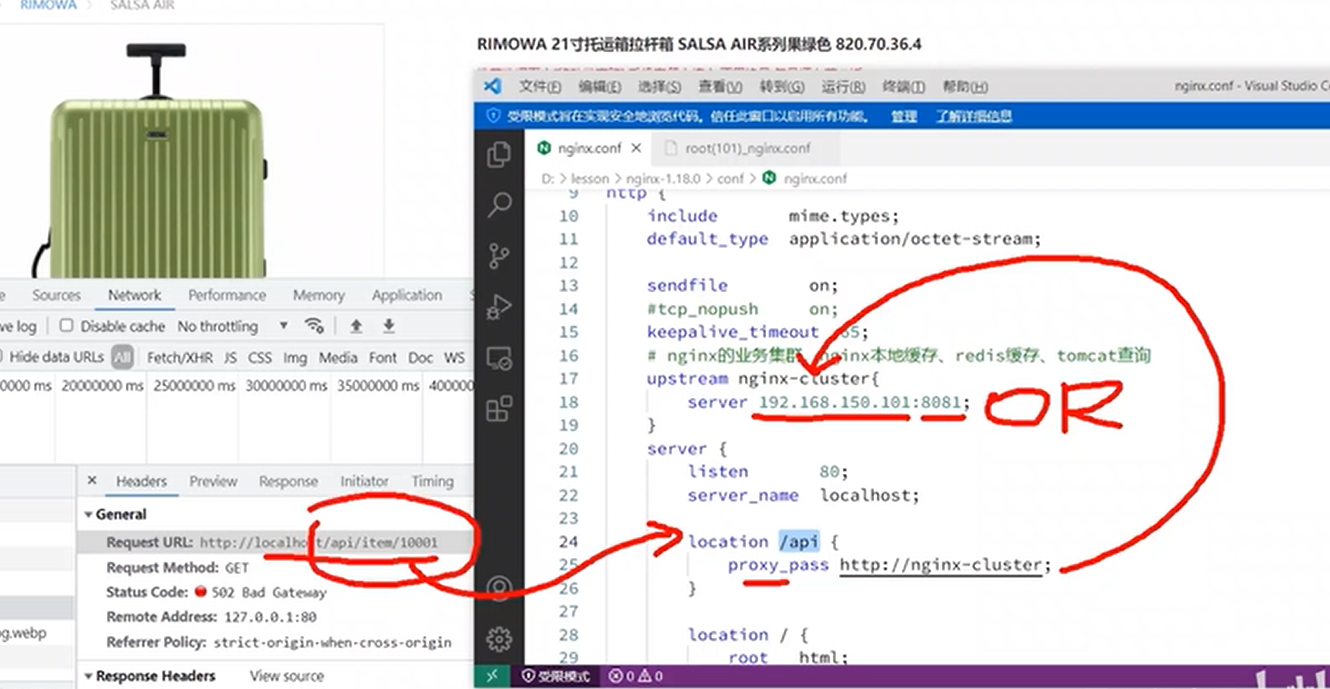The height and width of the screenshot is (689, 1330).
Task: Open the 运行(R) menu in VS Code
Action: coord(843,87)
